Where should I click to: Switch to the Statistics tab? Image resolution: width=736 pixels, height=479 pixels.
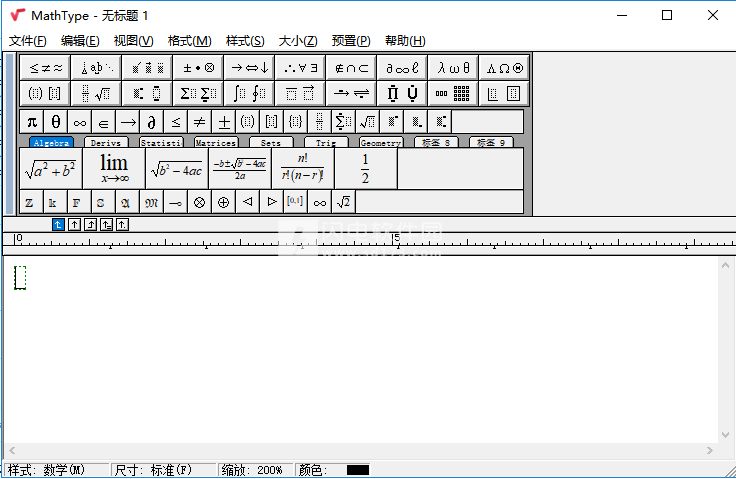[x=161, y=142]
